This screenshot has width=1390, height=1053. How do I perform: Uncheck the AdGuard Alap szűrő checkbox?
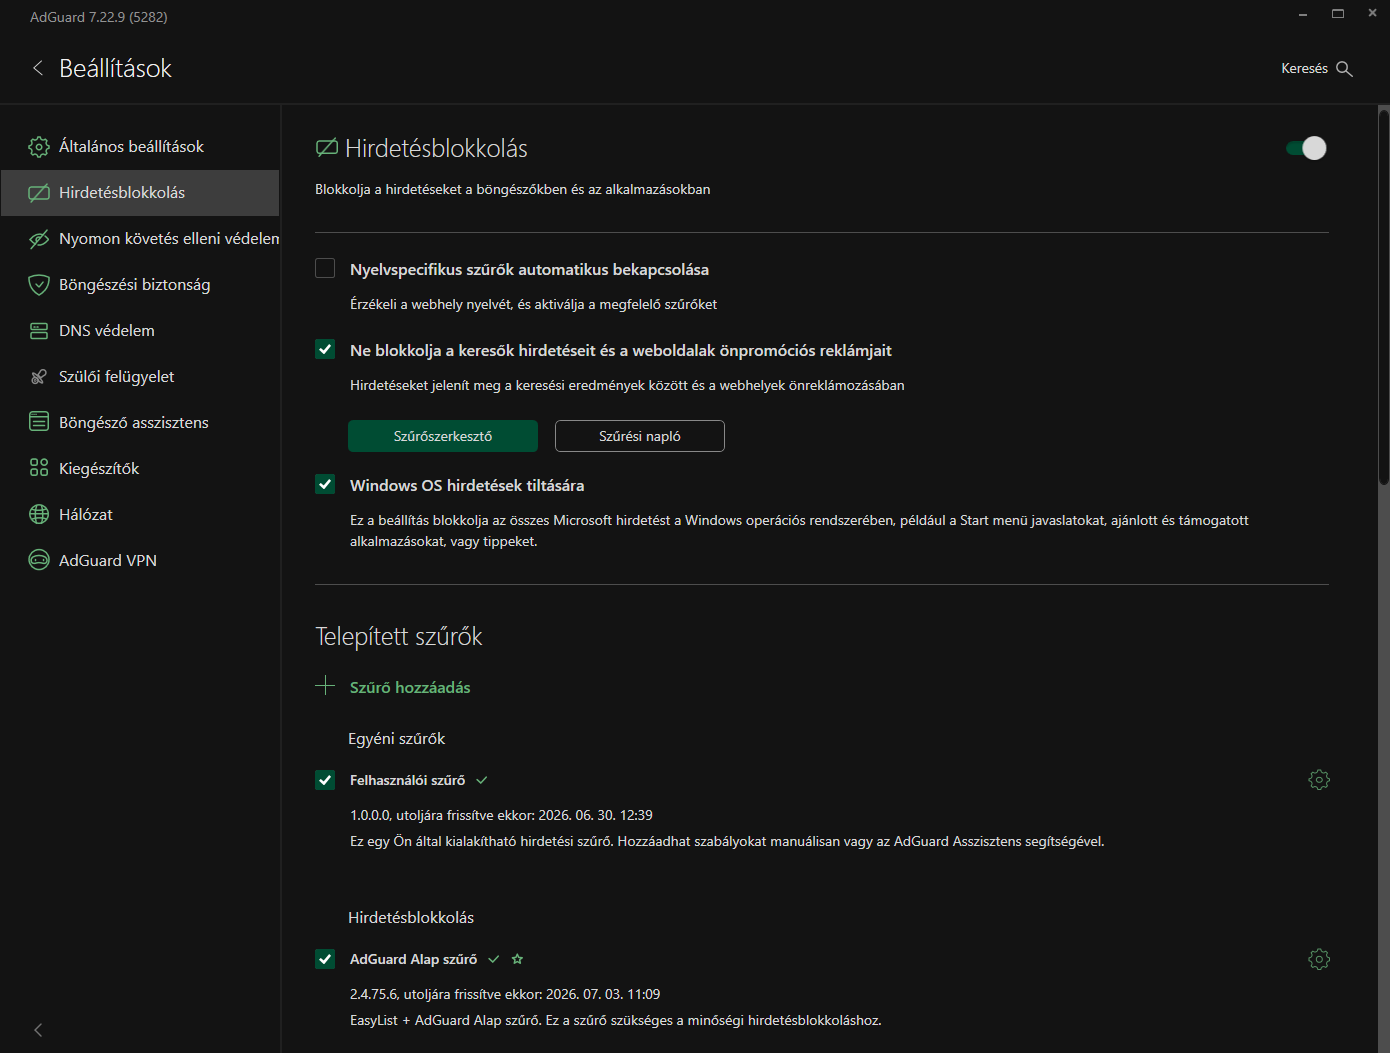click(325, 959)
